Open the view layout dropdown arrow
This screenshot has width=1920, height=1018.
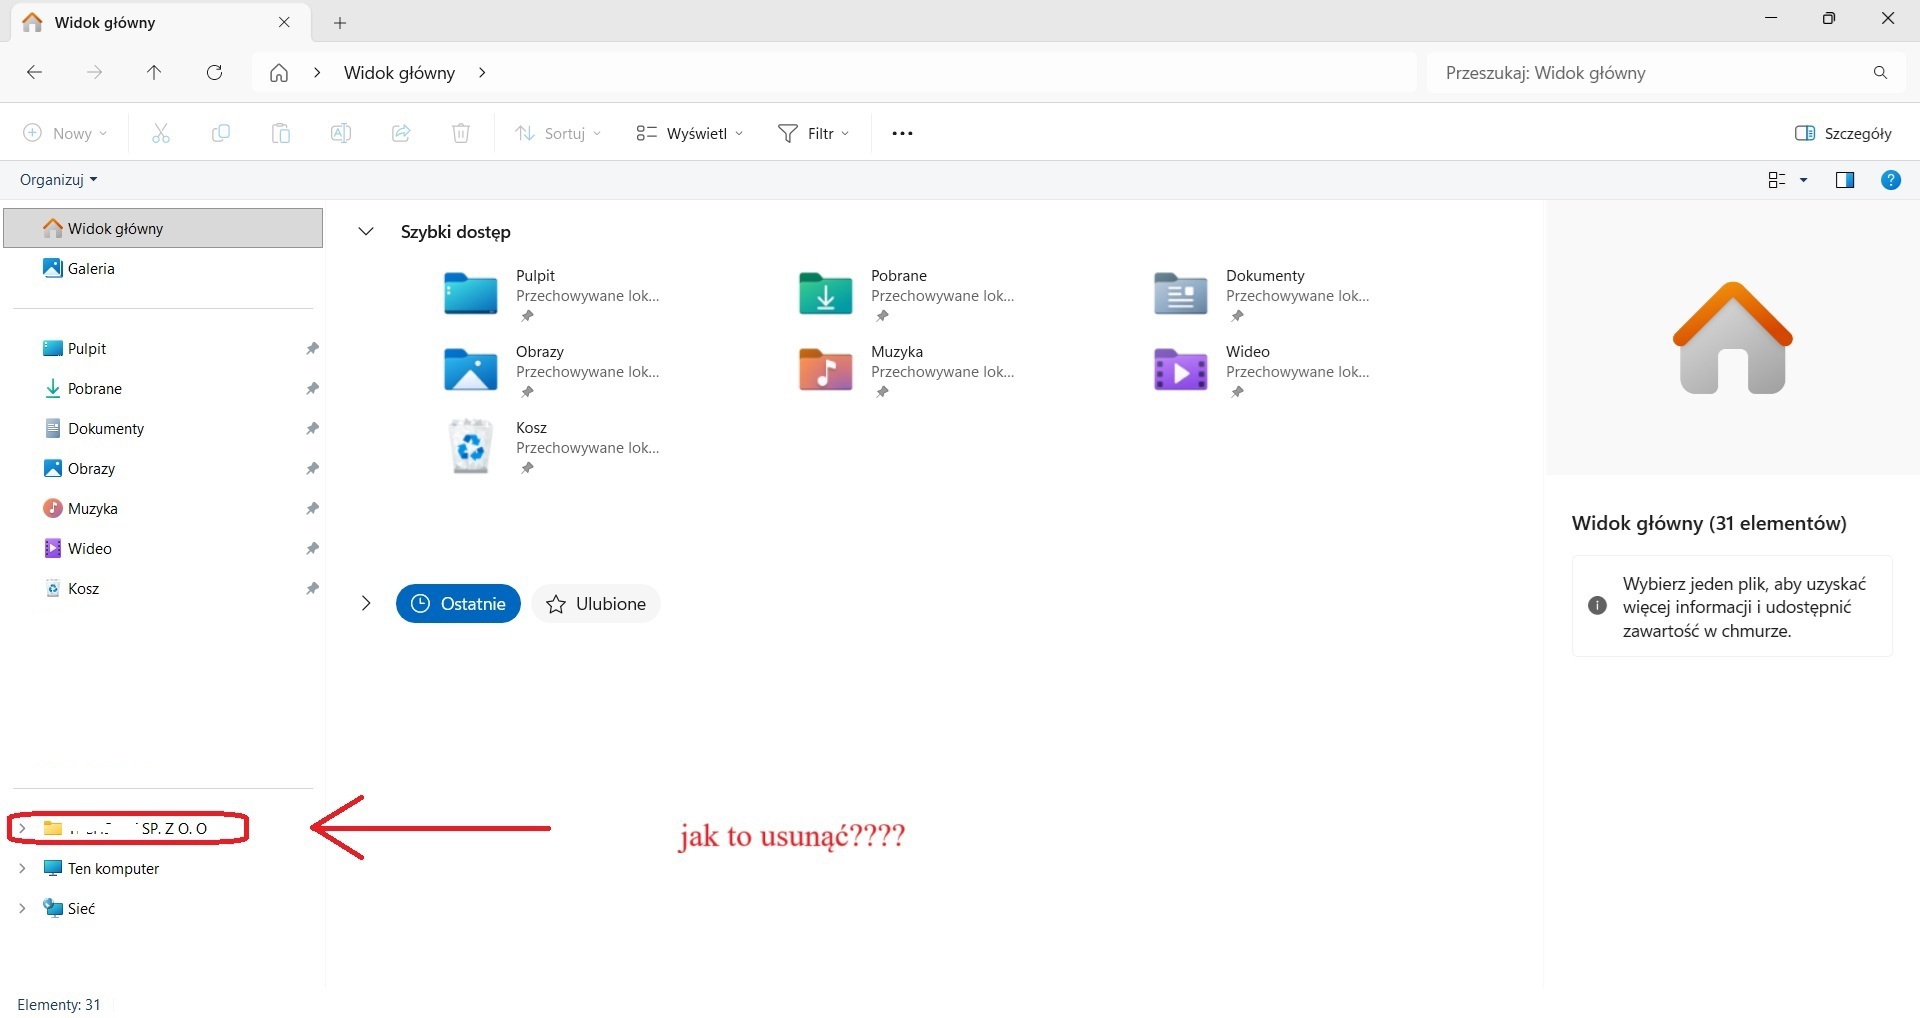click(x=1804, y=180)
